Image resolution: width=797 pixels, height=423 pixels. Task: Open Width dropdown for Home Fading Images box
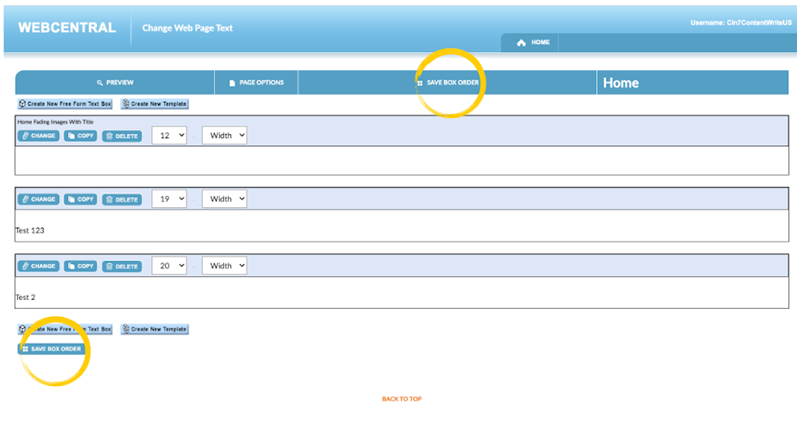click(x=224, y=135)
